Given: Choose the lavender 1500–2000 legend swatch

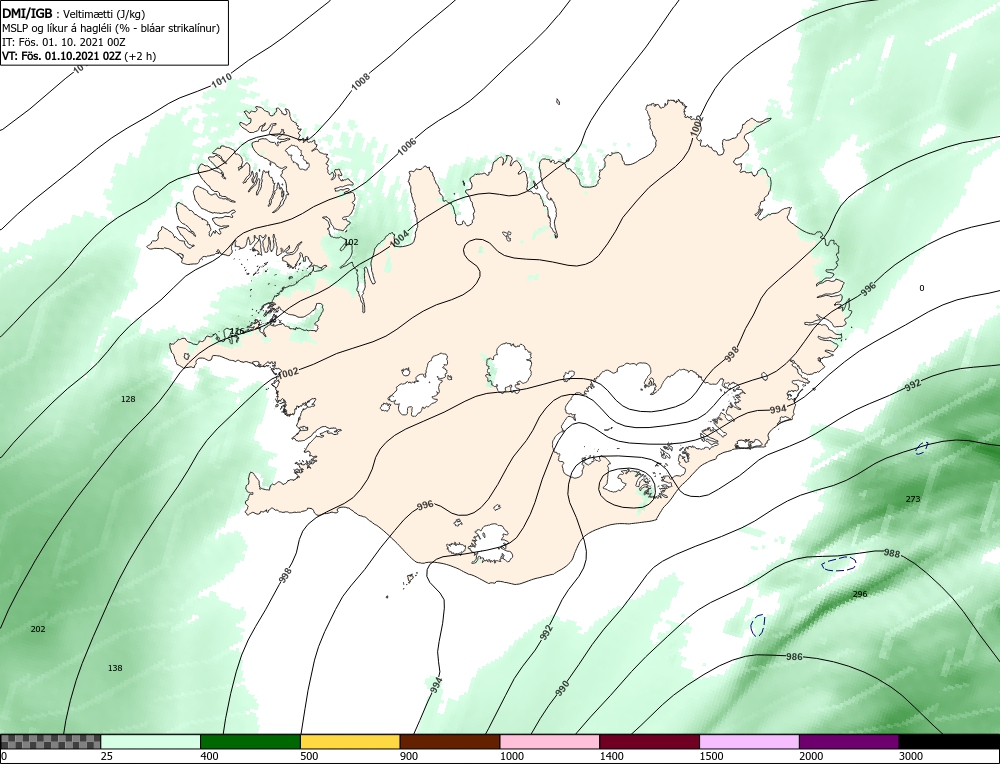Looking at the screenshot, I should pyautogui.click(x=749, y=741).
